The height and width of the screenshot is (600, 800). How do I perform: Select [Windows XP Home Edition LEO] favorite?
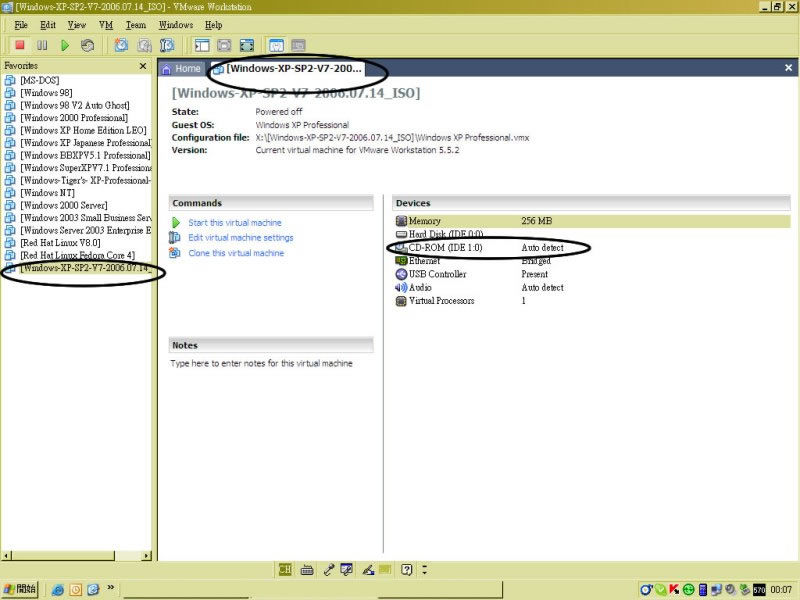tap(83, 131)
